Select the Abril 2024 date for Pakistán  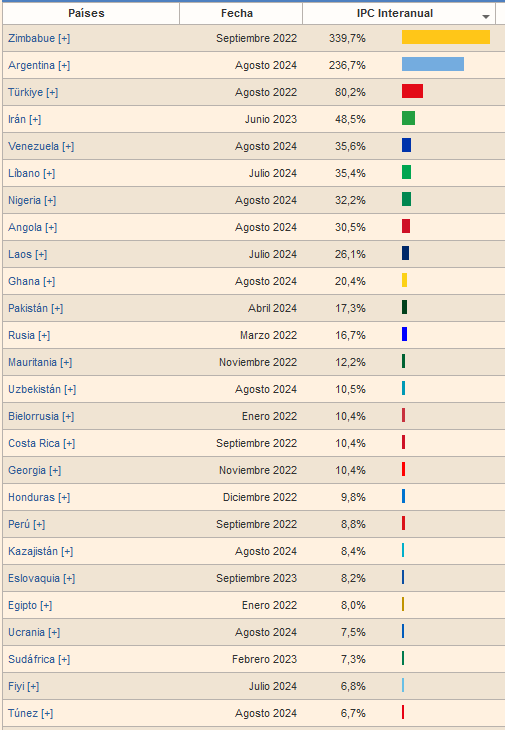tap(272, 308)
